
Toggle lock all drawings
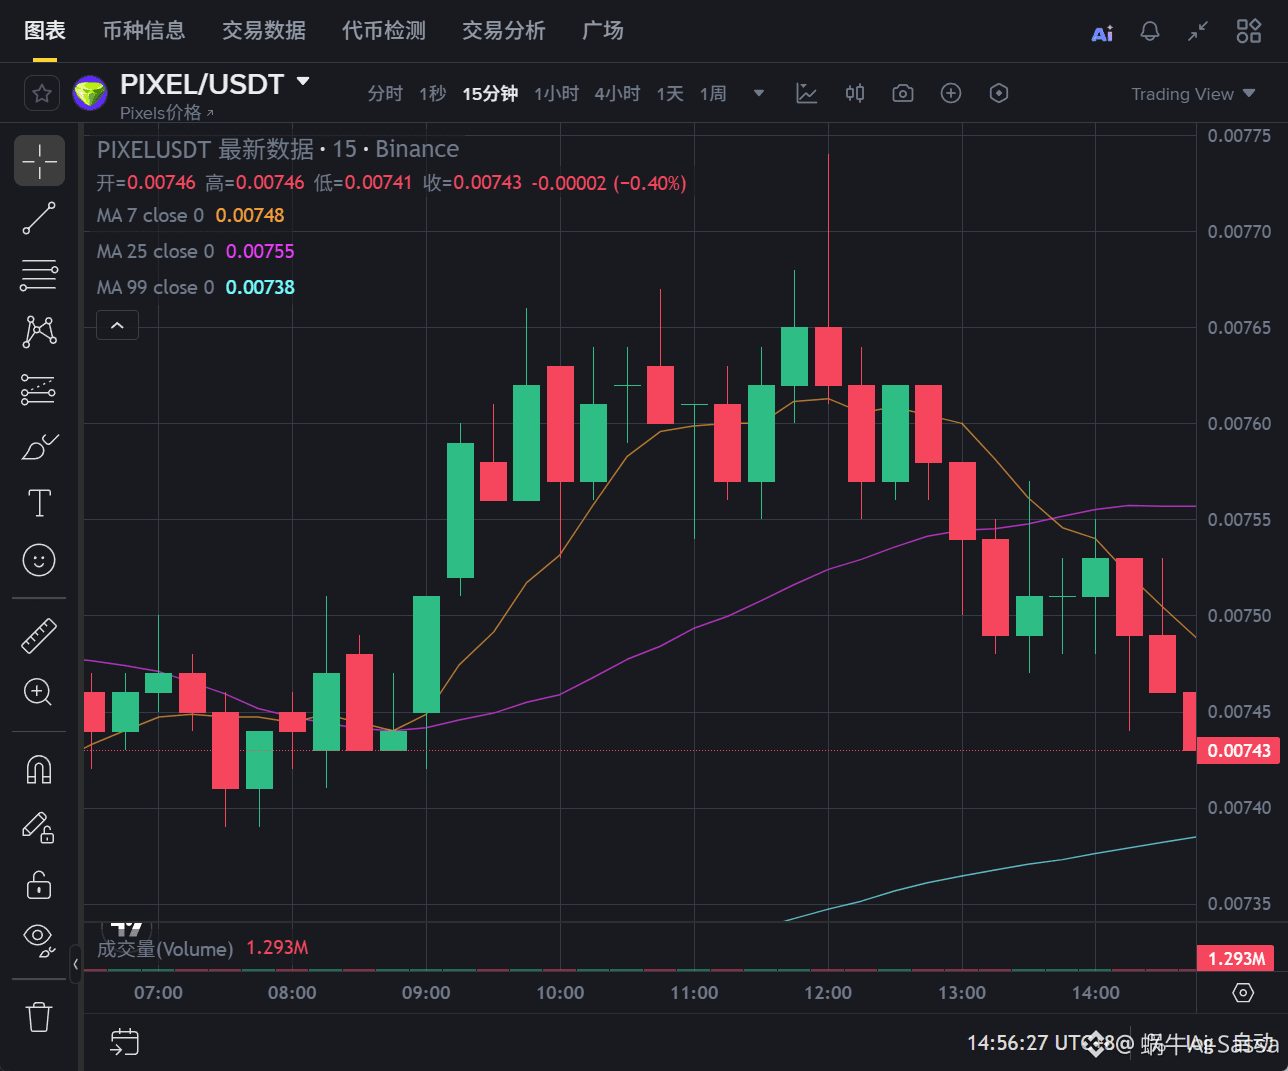tap(39, 885)
